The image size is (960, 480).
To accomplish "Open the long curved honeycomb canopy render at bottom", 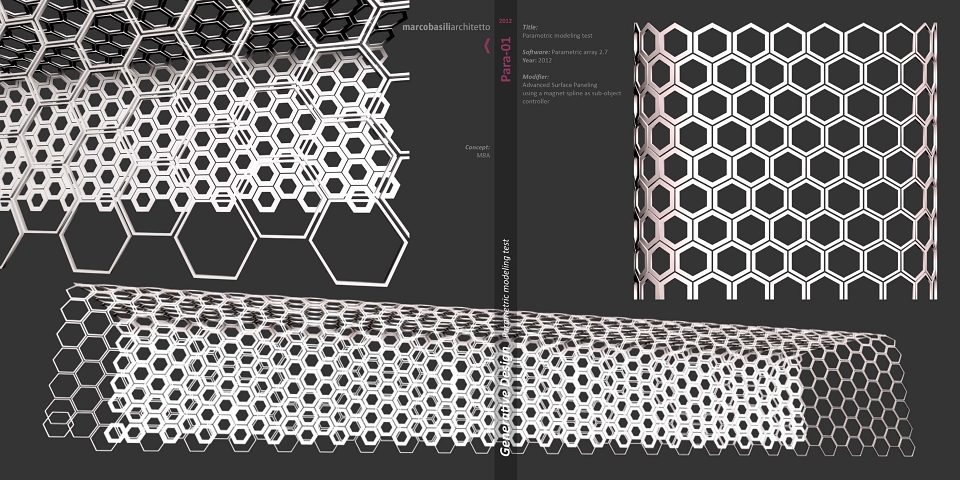I will (x=479, y=370).
